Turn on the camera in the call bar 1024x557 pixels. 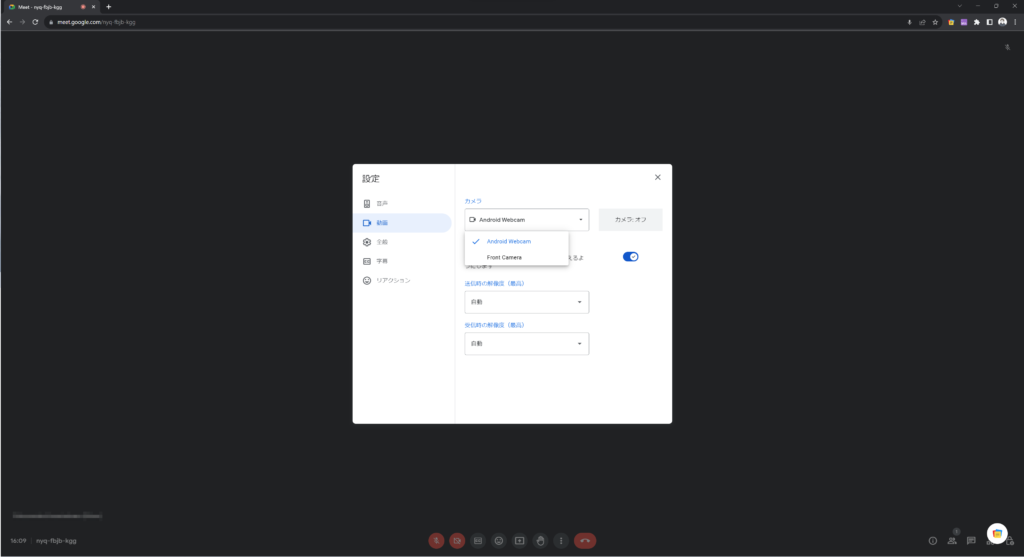457,540
